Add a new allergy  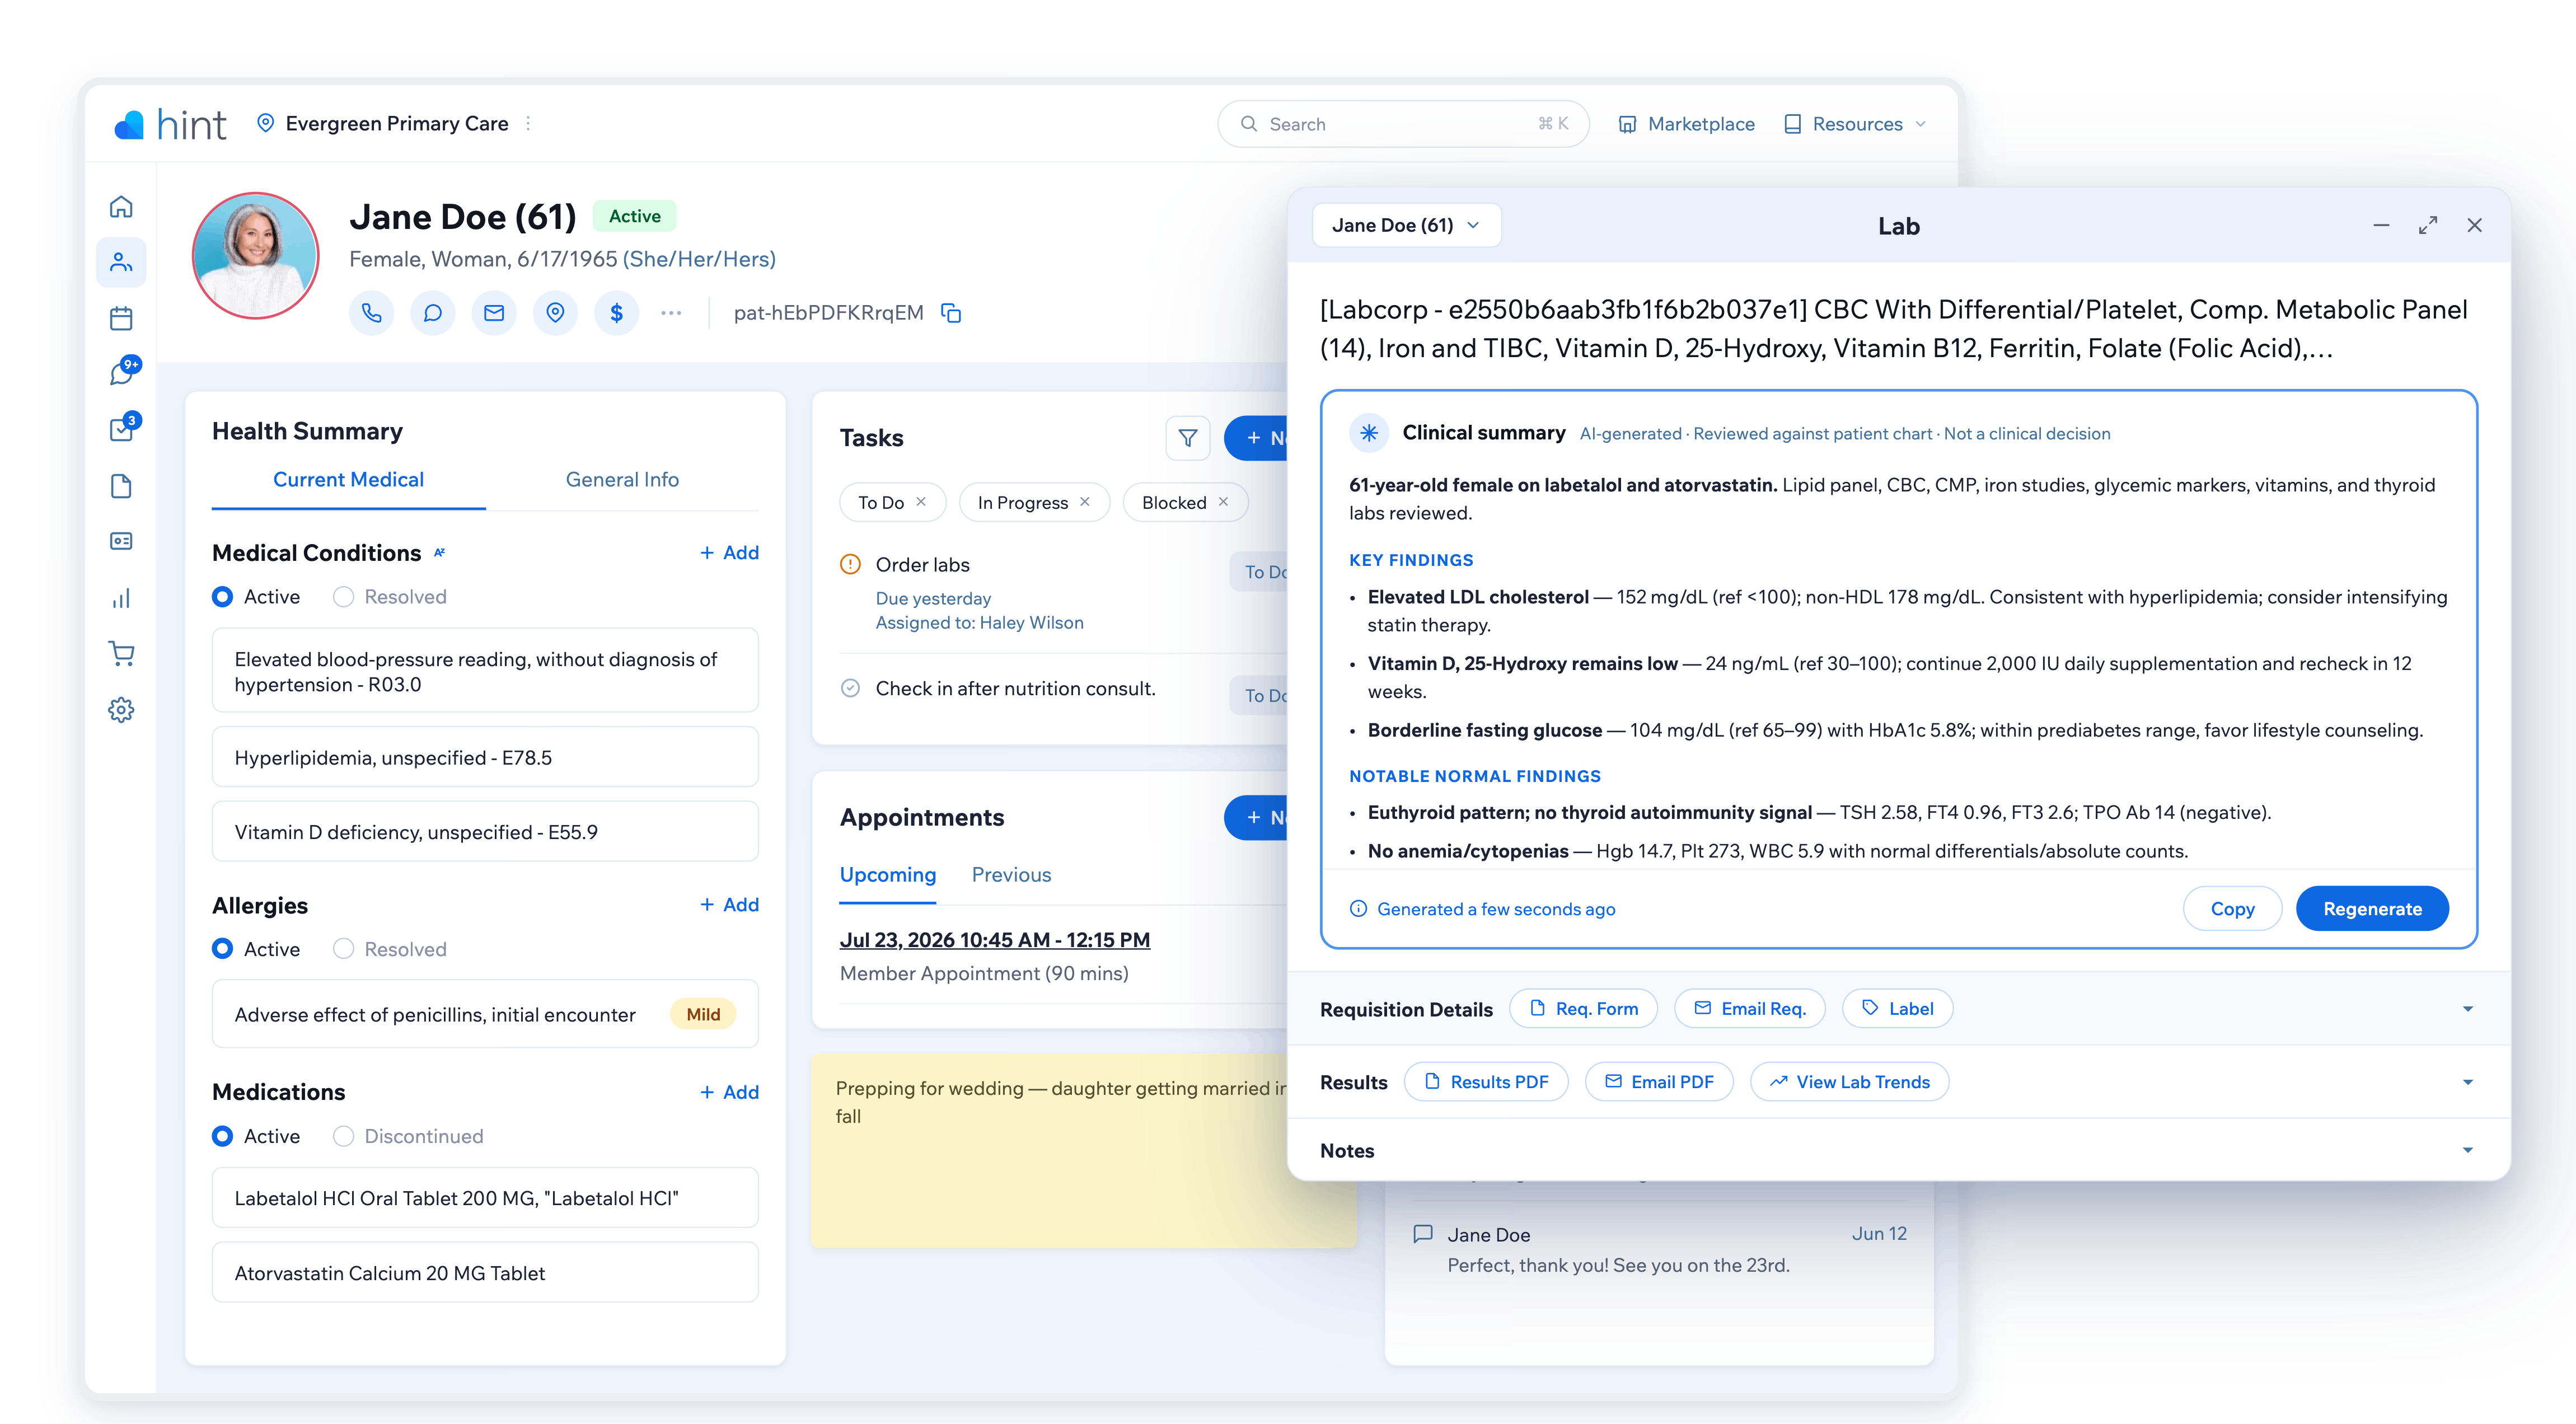(x=729, y=904)
